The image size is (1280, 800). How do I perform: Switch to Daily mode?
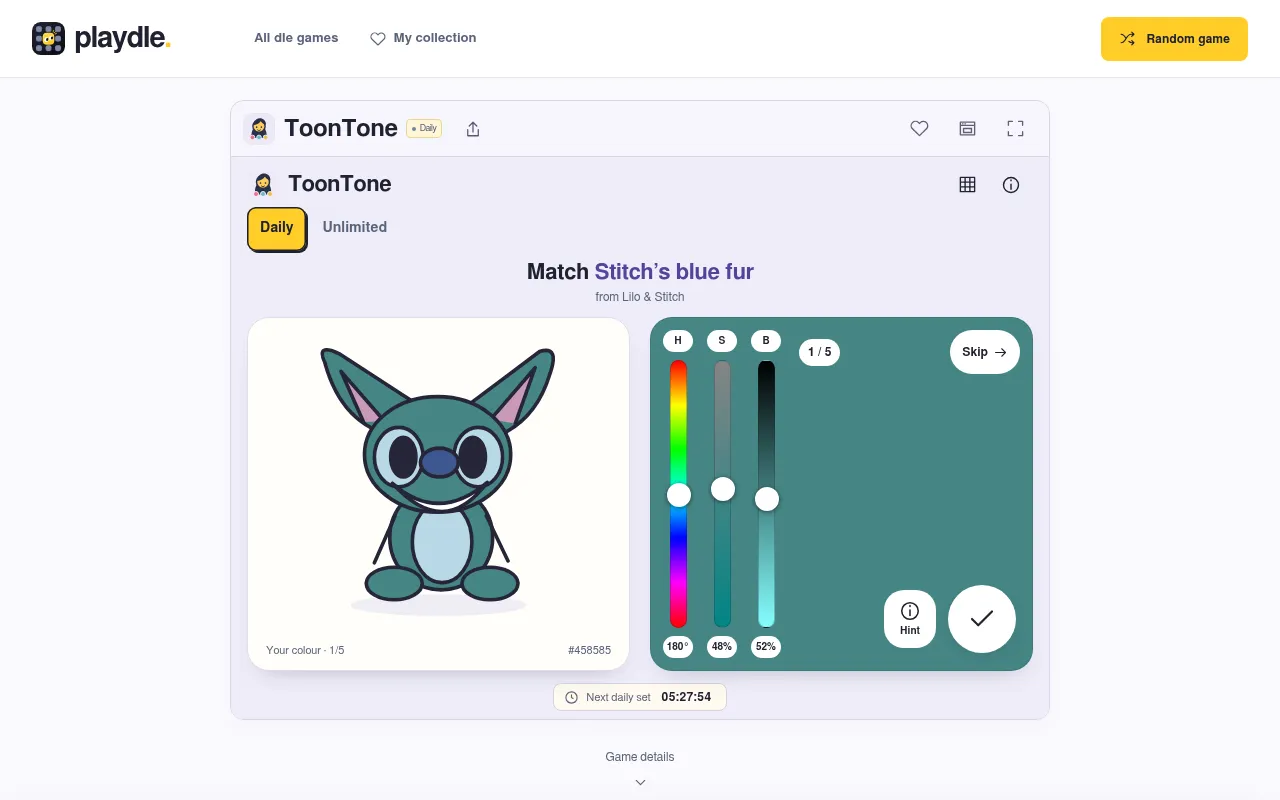click(x=277, y=228)
